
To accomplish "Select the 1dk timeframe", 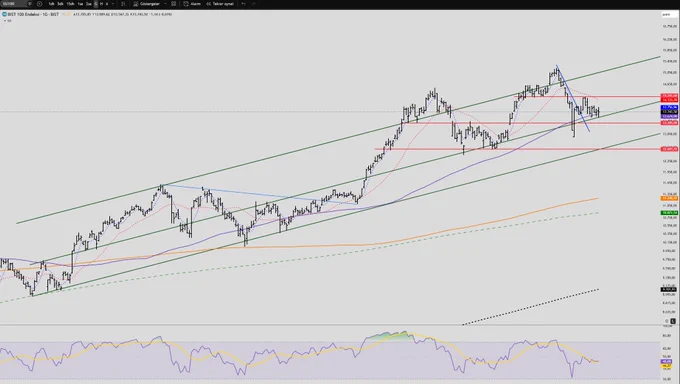I will click(51, 4).
